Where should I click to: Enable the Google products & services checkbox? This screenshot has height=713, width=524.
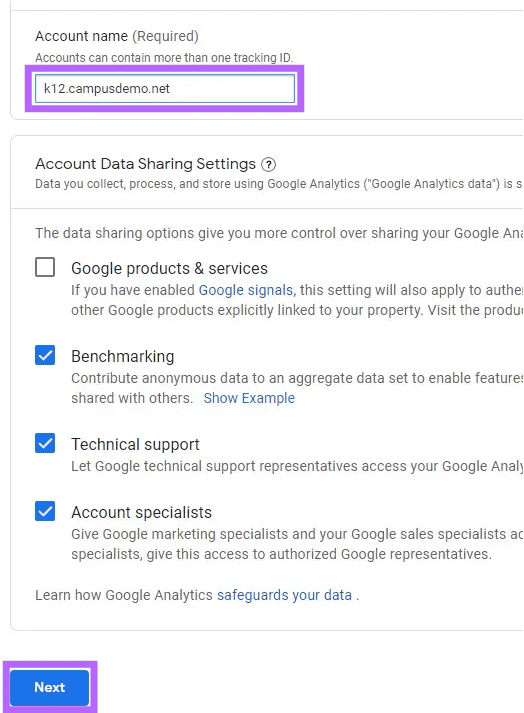click(45, 267)
